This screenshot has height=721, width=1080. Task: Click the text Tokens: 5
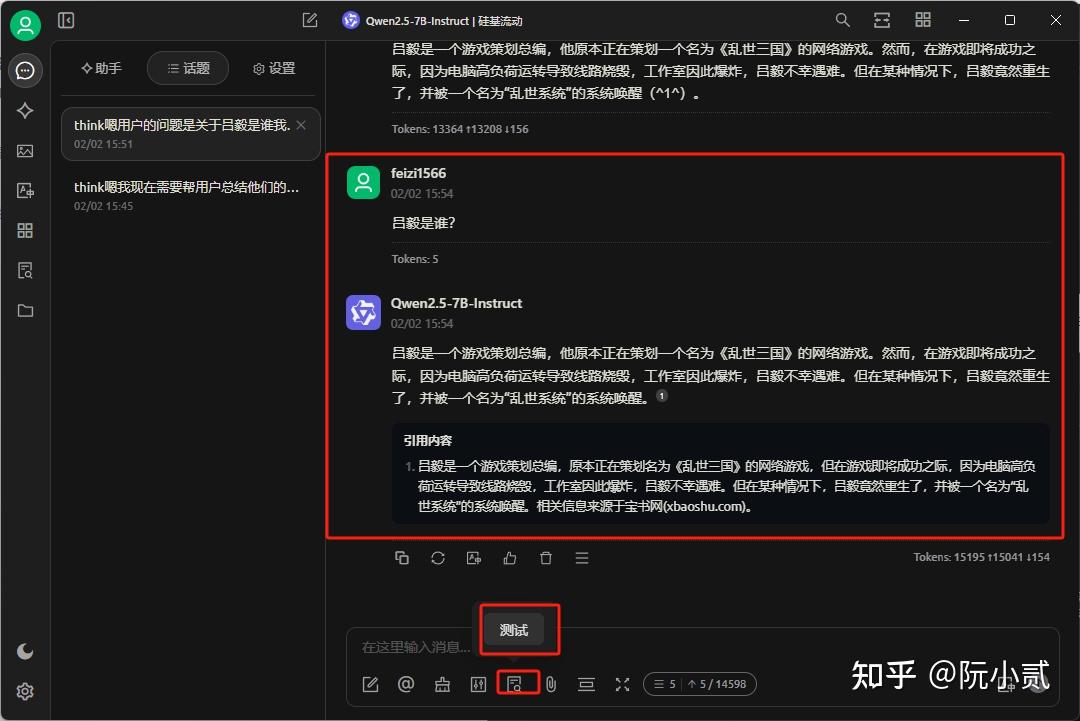click(415, 259)
